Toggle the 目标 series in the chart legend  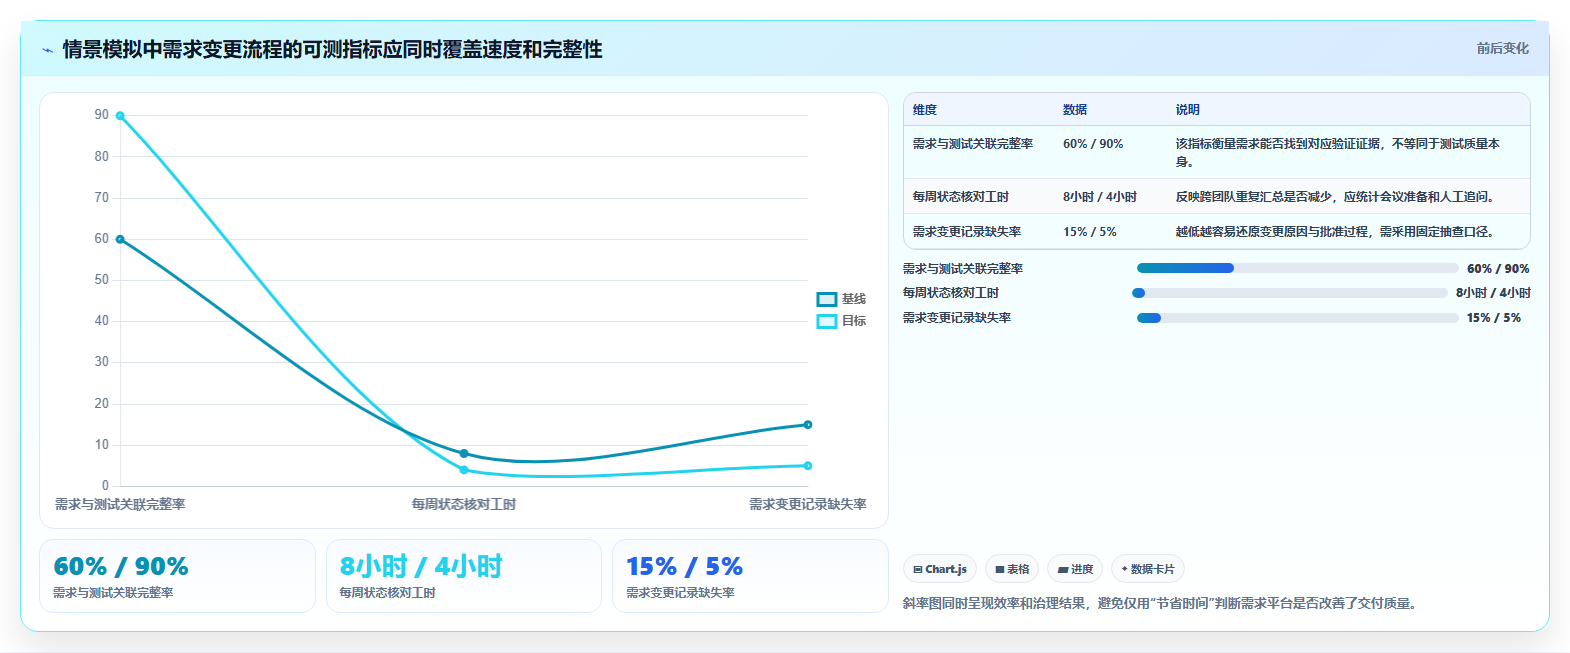coord(841,321)
